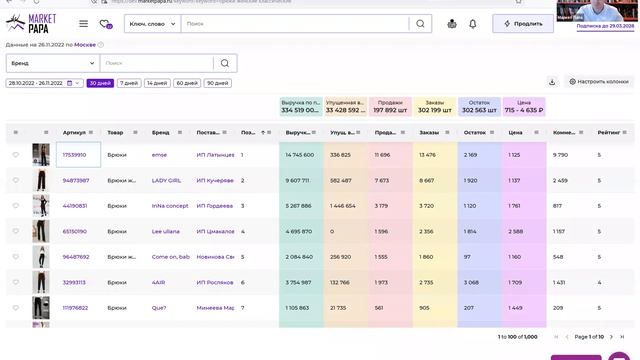Open the emse product thumbnail
The height and width of the screenshot is (360, 640).
41,155
